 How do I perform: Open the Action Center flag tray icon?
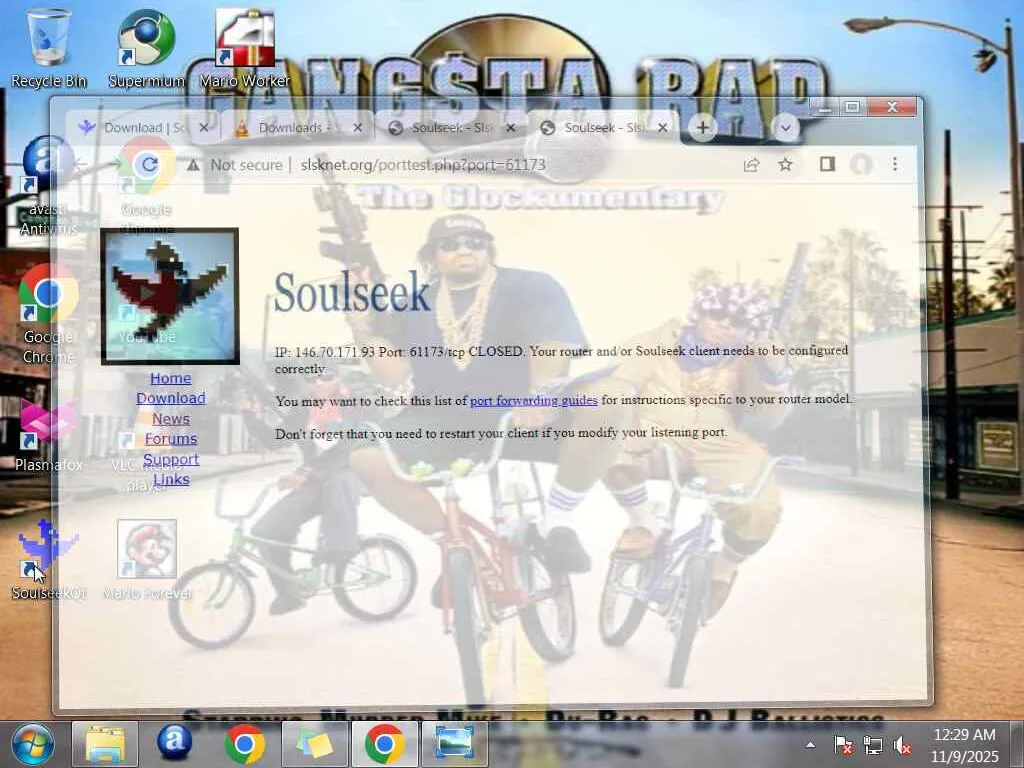pyautogui.click(x=842, y=744)
